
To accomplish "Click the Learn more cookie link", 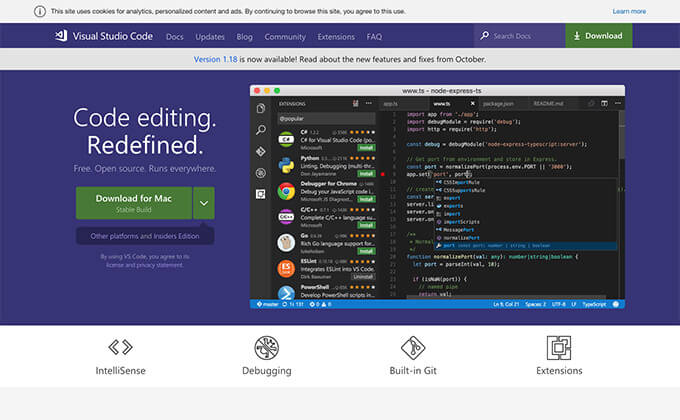I will 629,11.
